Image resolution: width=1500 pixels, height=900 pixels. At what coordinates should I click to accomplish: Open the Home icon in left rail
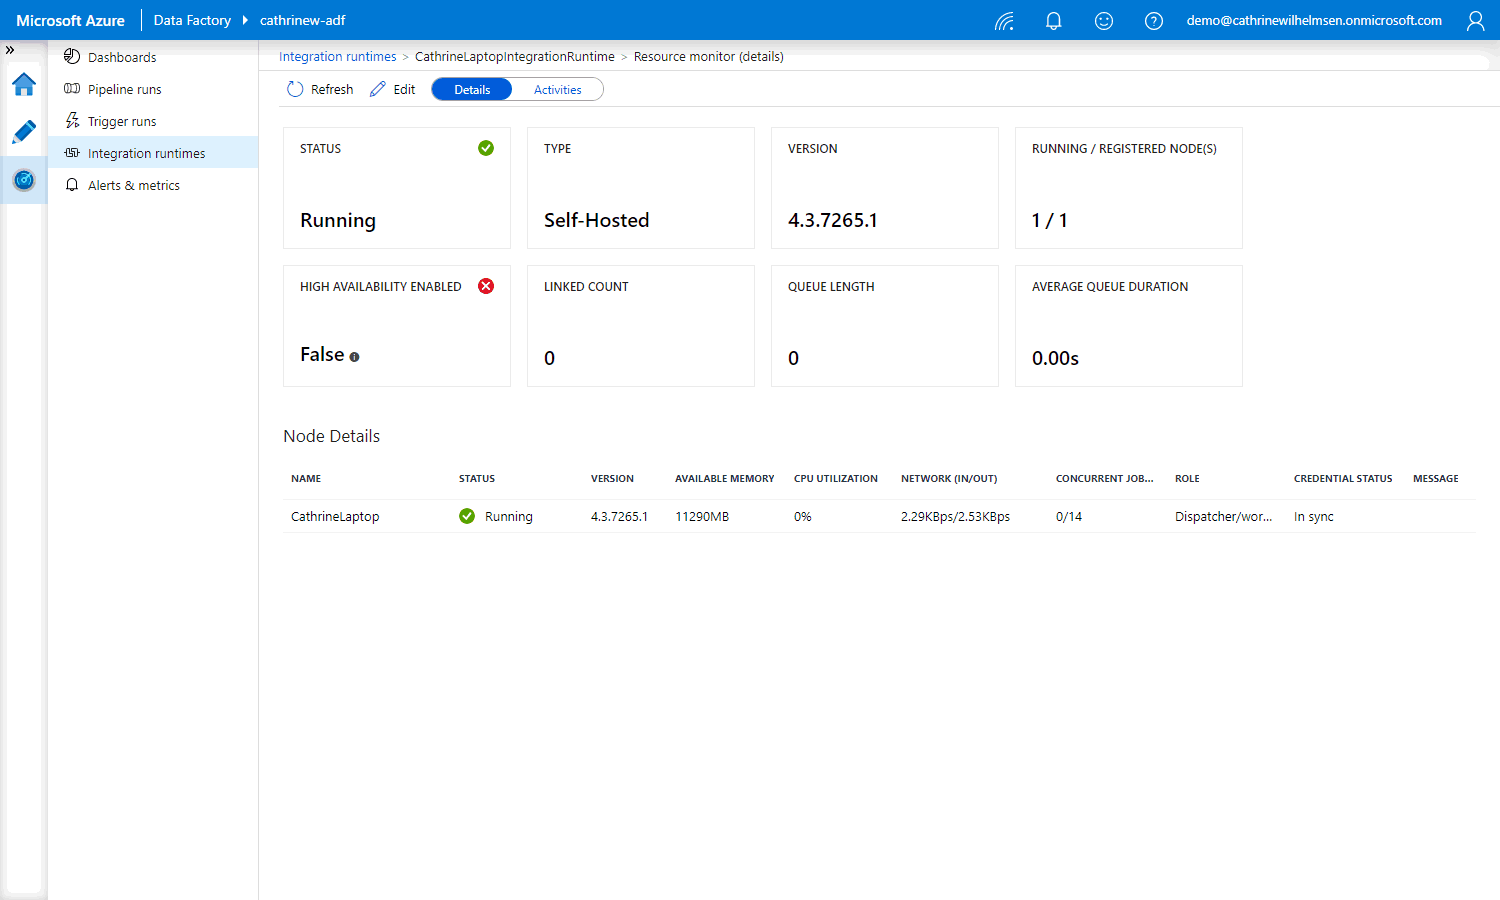click(24, 85)
